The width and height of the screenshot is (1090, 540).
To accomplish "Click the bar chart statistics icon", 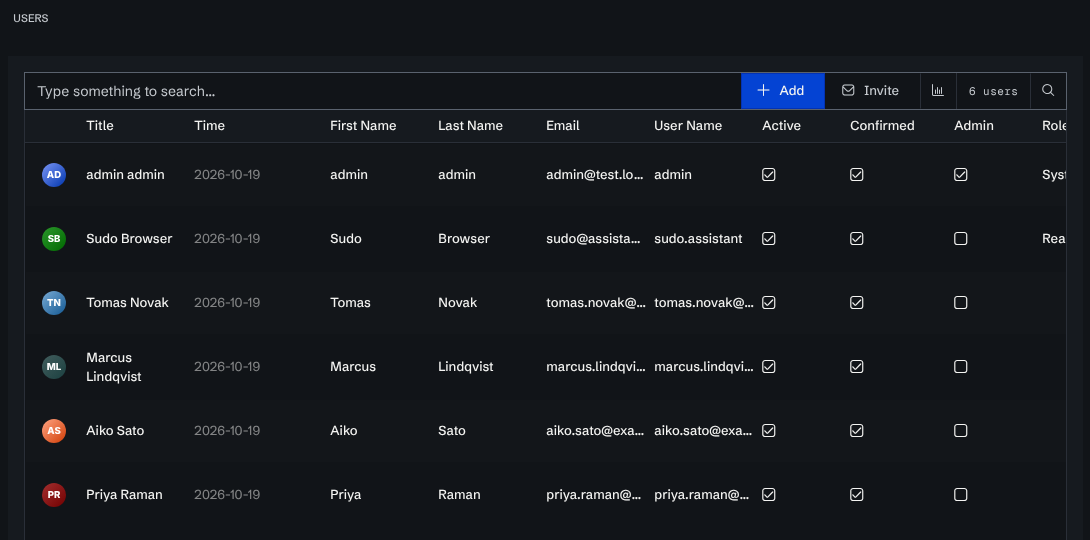I will click(x=938, y=90).
